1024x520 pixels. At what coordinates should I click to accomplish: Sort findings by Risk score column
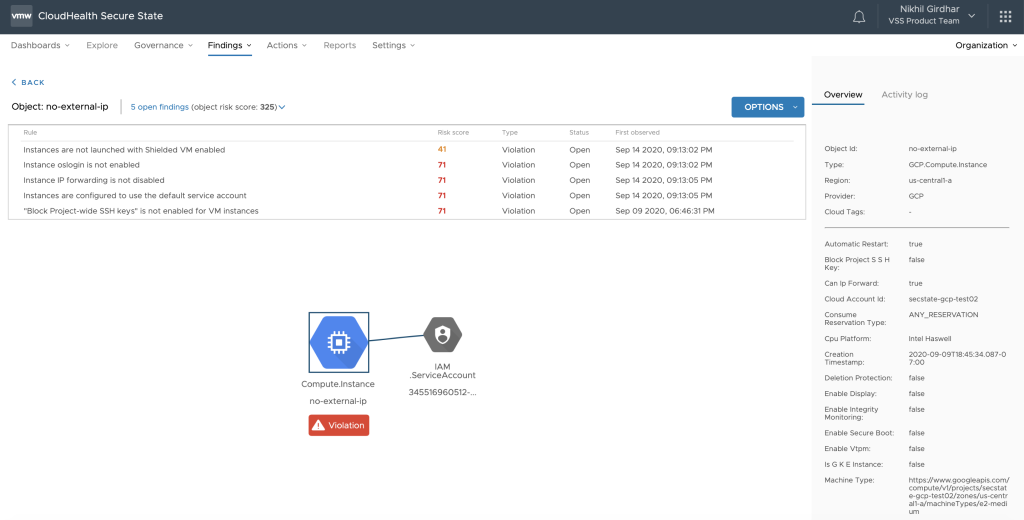click(453, 132)
